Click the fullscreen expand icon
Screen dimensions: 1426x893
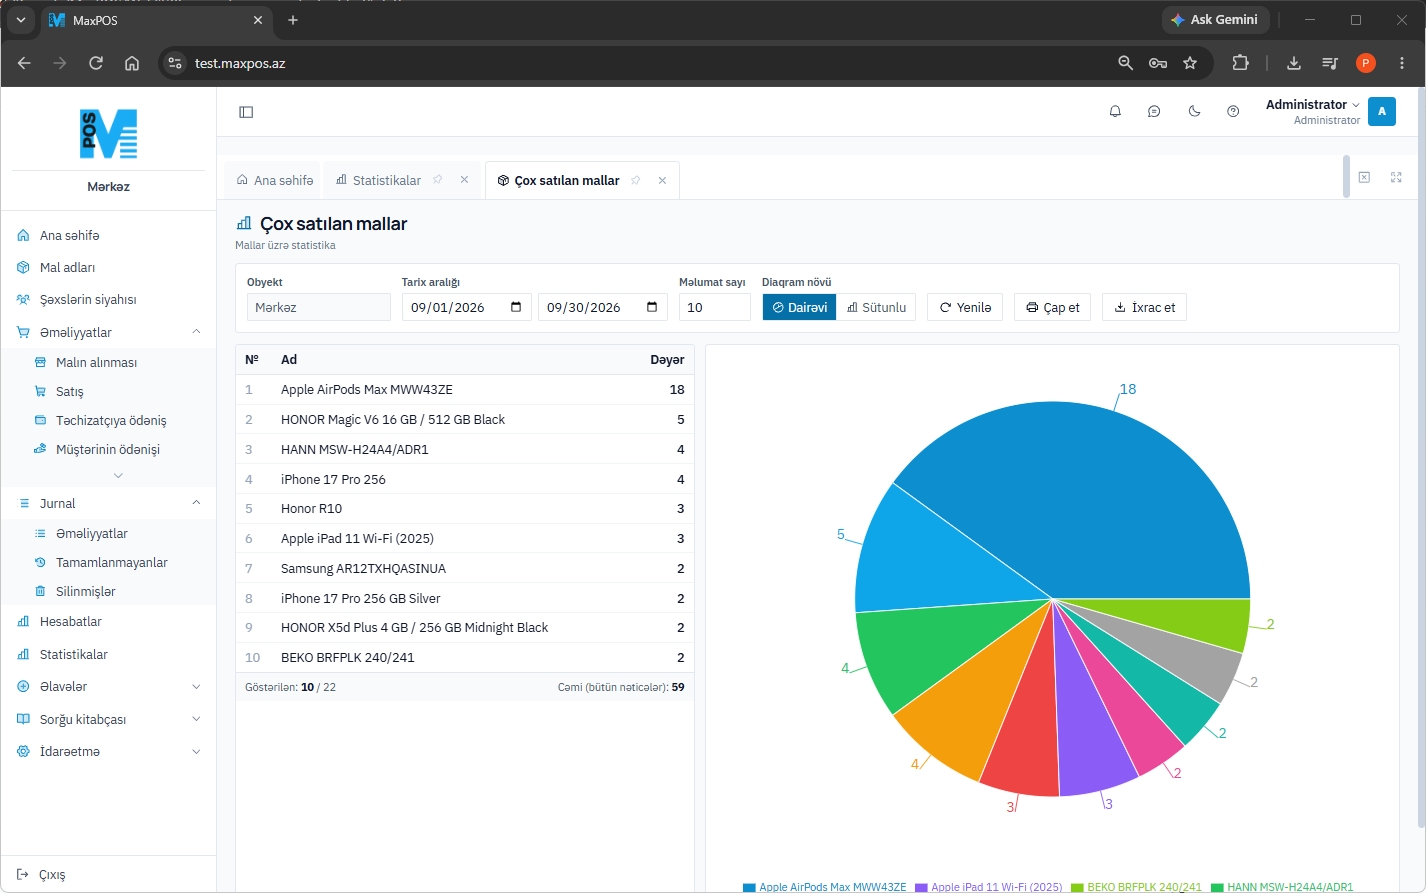1396,177
